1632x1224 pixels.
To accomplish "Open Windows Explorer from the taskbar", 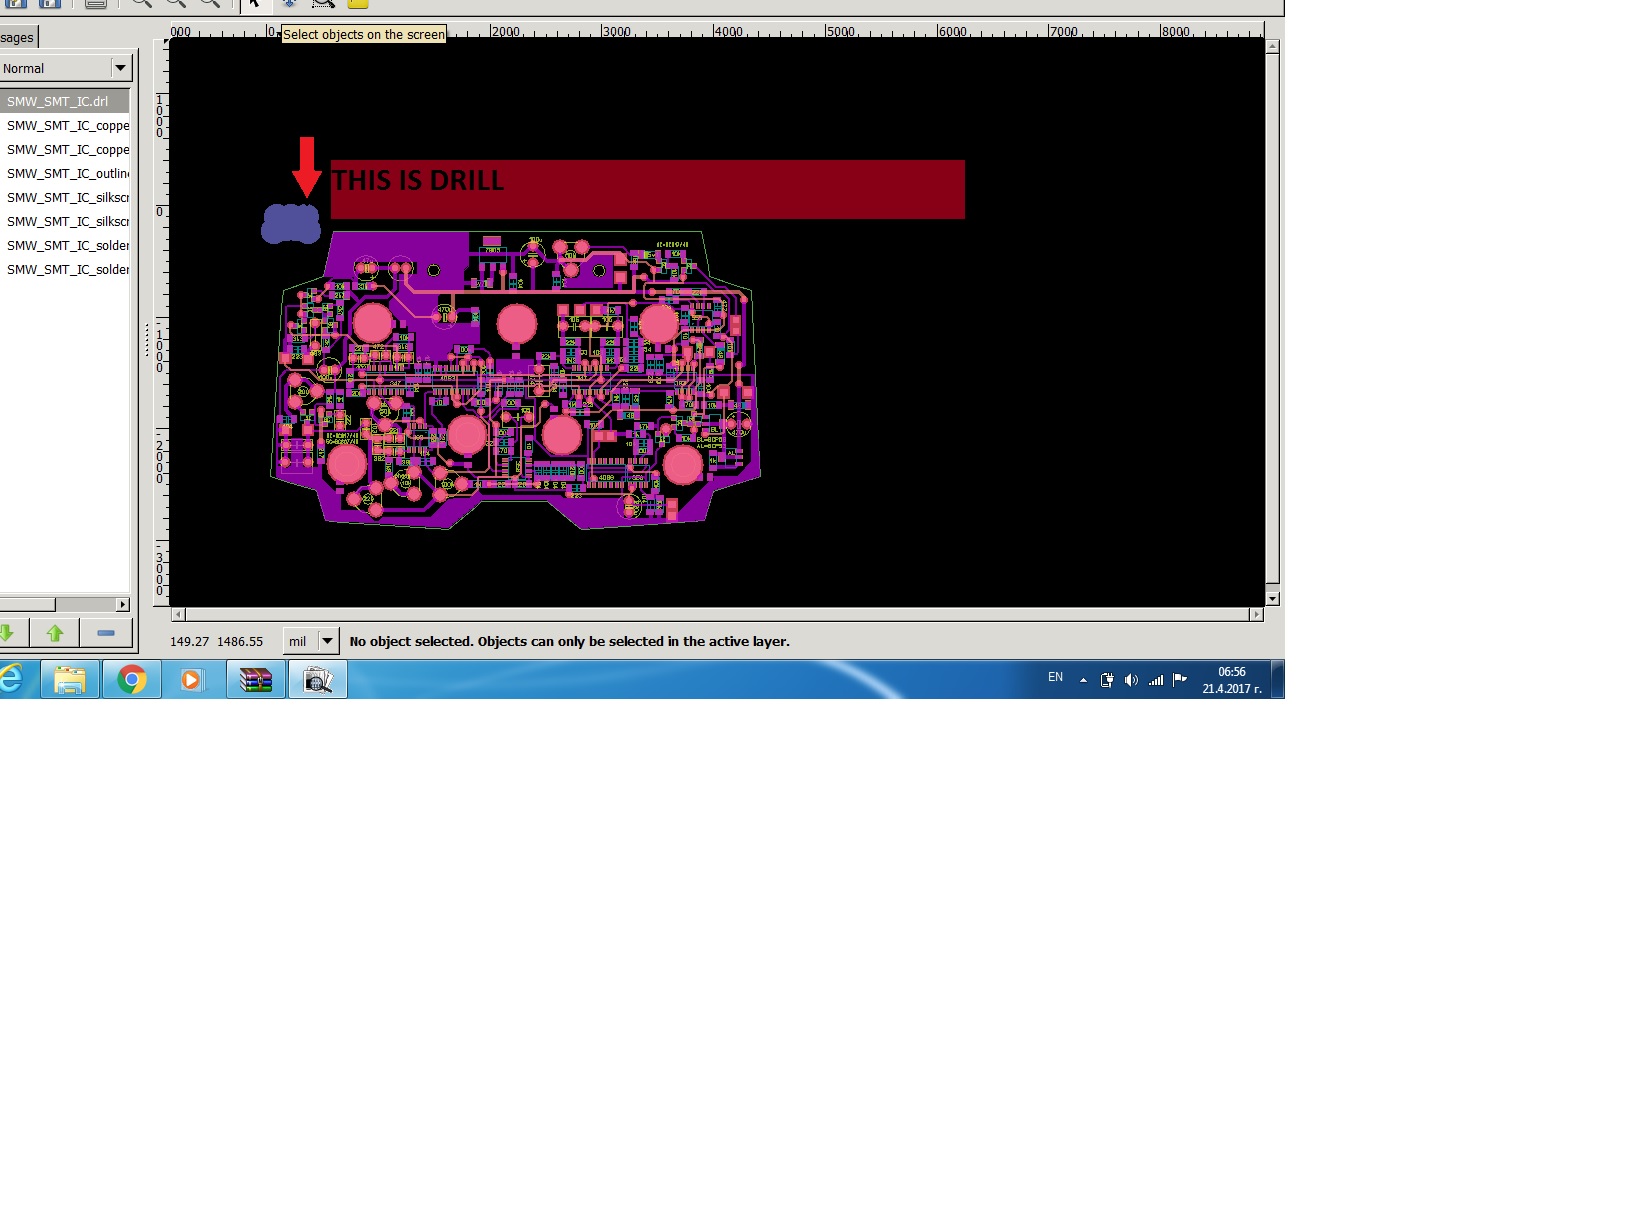I will pyautogui.click(x=70, y=680).
